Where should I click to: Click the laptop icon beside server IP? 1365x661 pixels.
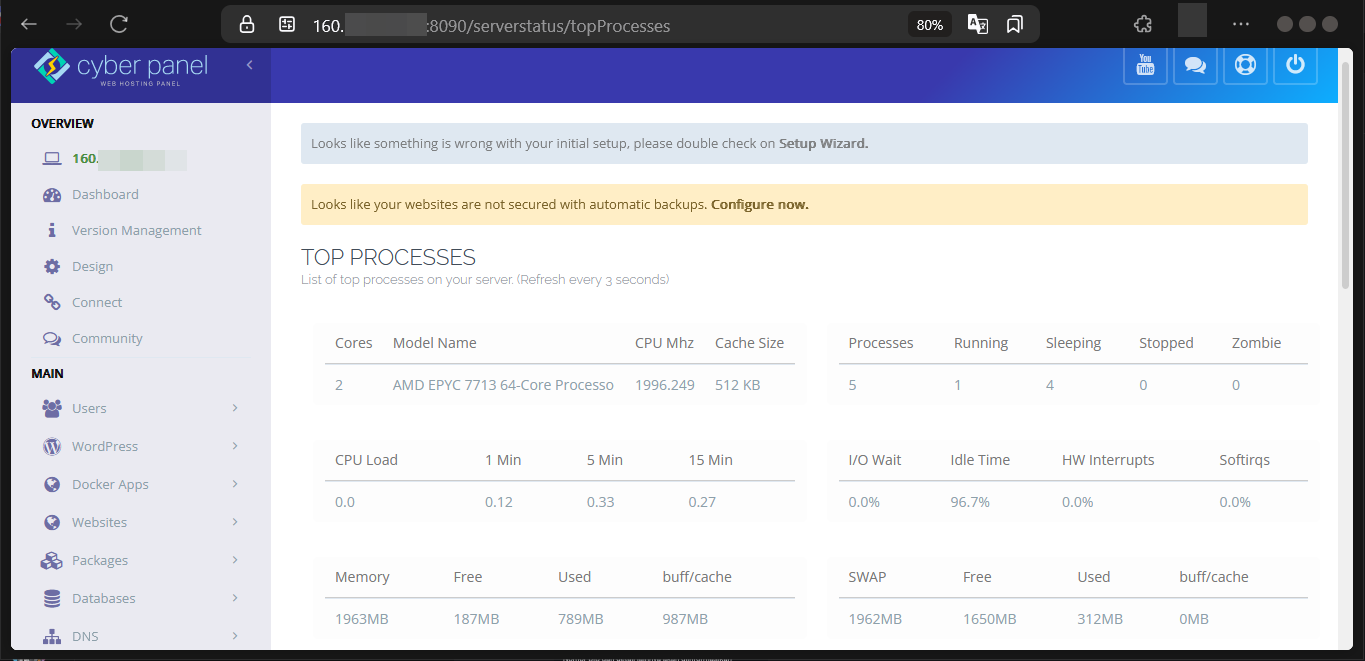pos(52,159)
